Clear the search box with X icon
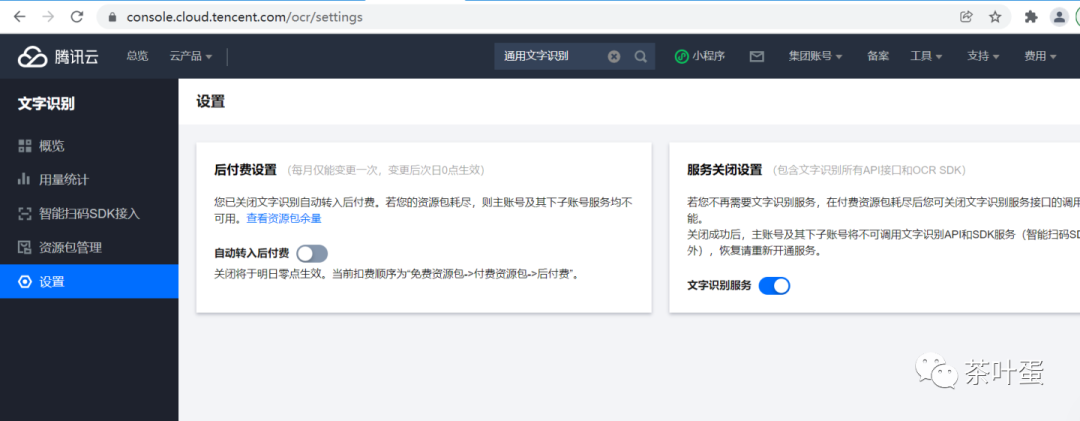Viewport: 1080px width, 421px height. click(x=614, y=57)
